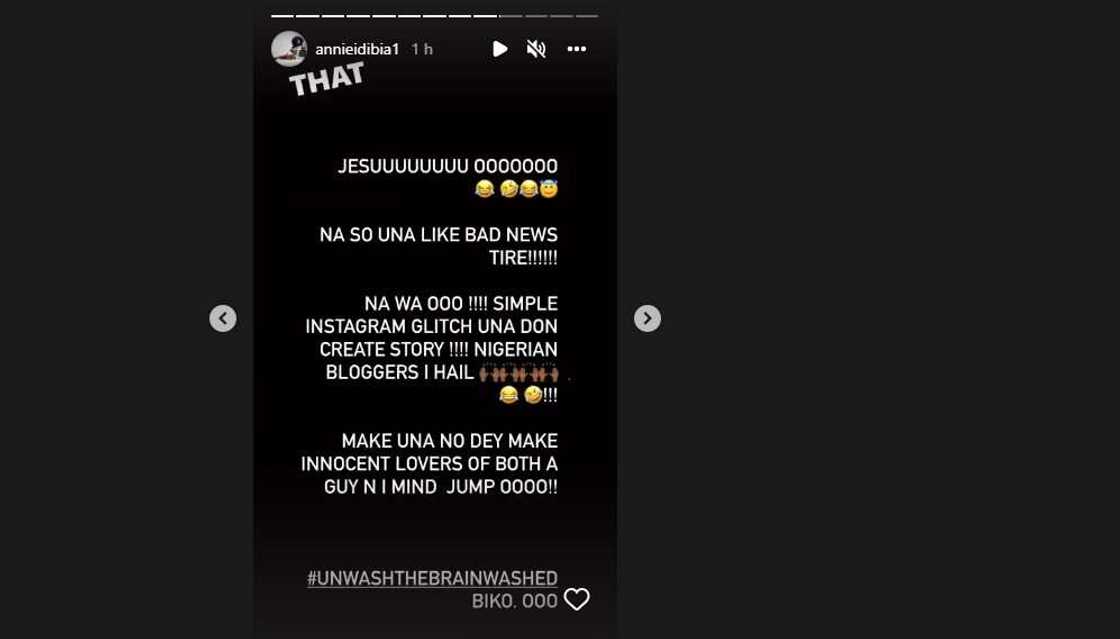Click the "MAKE UNA NO DEY MAKE" paragraph
The width and height of the screenshot is (1120, 639).
[429, 464]
